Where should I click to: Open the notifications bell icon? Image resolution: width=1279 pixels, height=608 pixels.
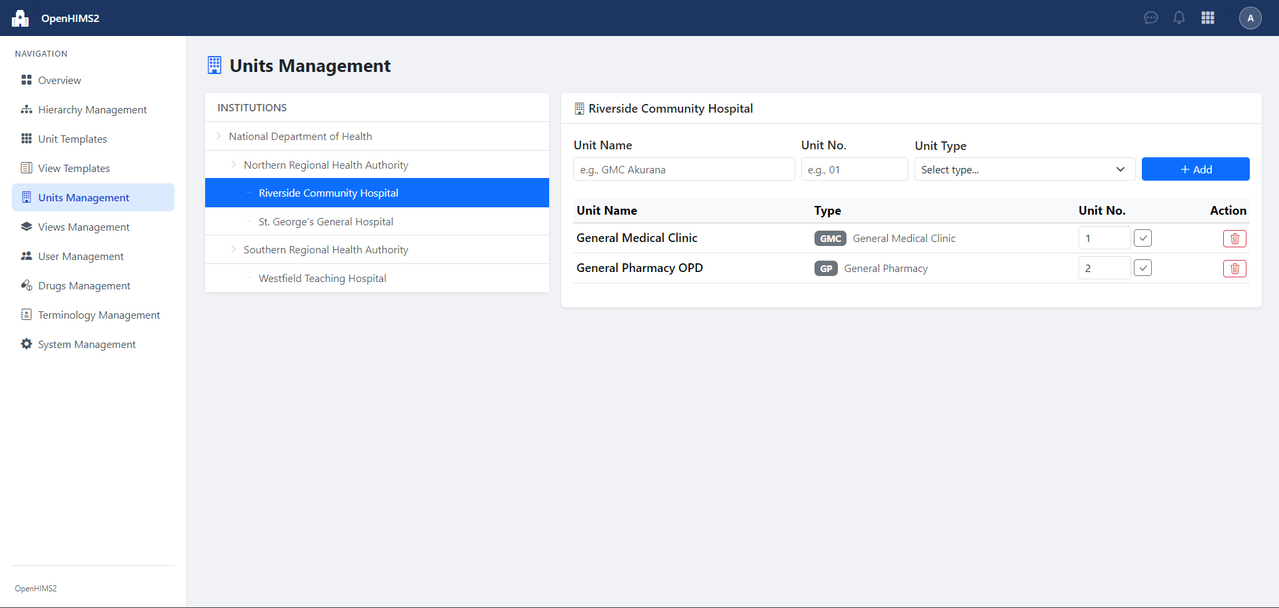(1179, 18)
